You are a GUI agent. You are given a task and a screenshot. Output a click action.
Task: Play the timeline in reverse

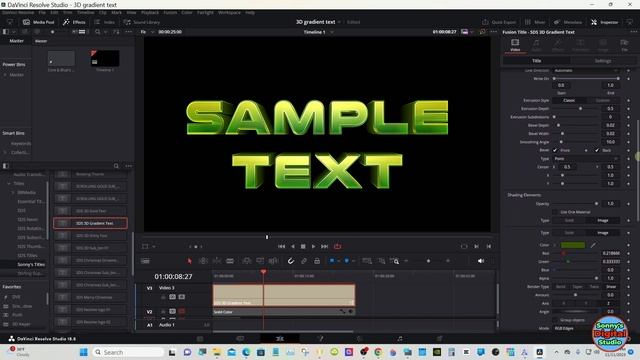pyautogui.click(x=292, y=247)
